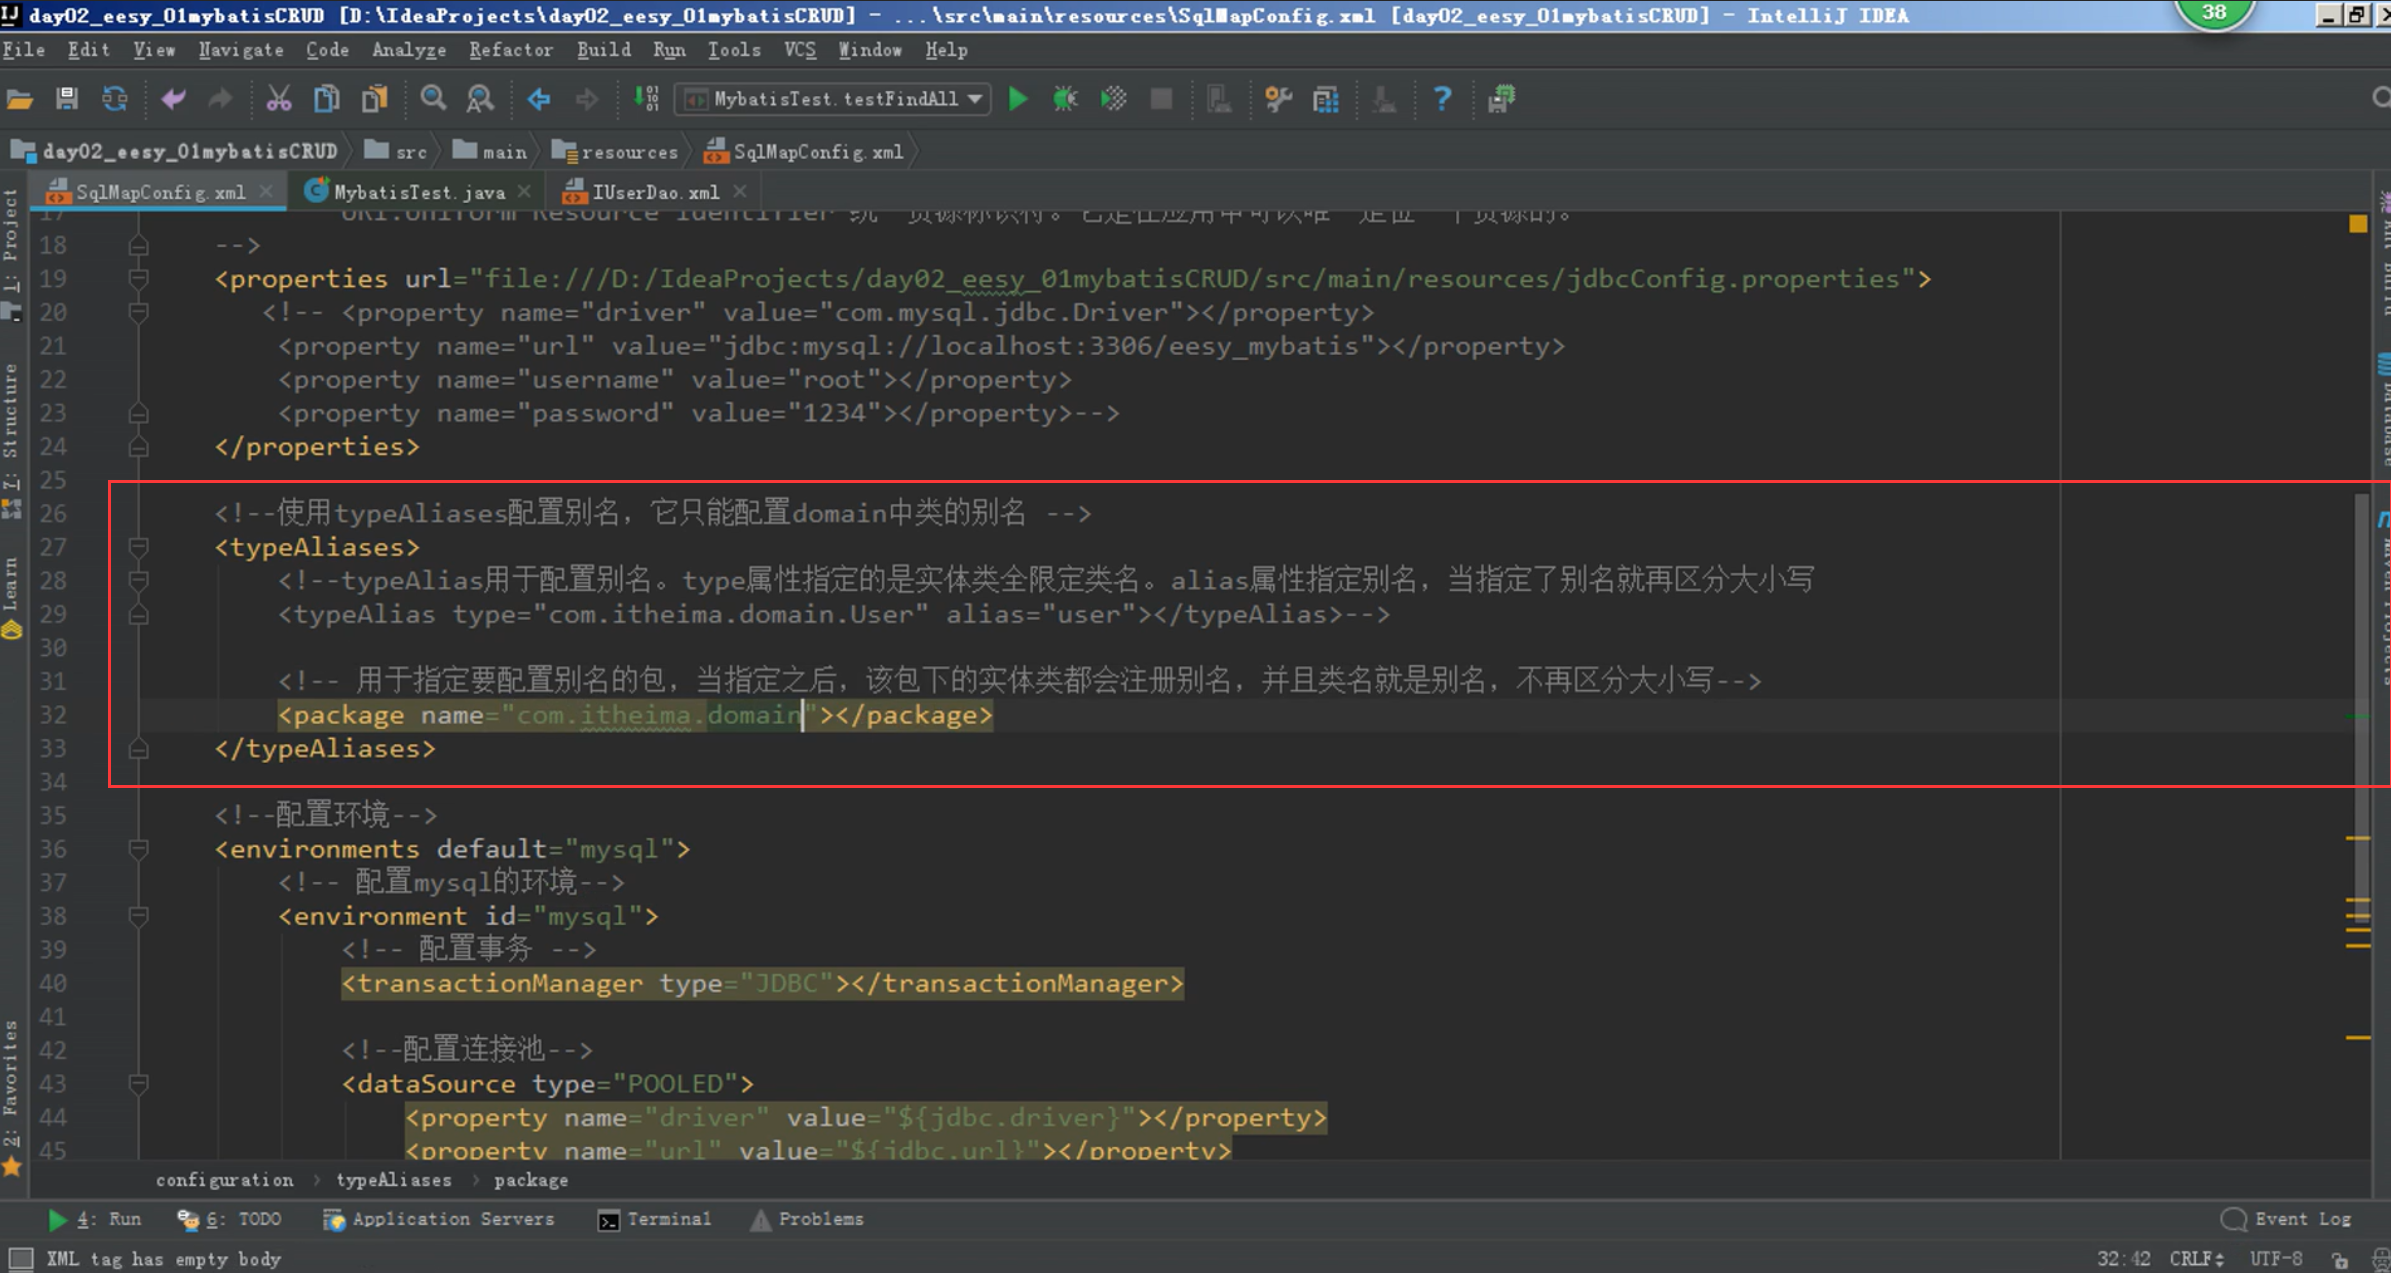Image resolution: width=2391 pixels, height=1273 pixels.
Task: Switch to the IUserDao.xml tab
Action: (653, 192)
